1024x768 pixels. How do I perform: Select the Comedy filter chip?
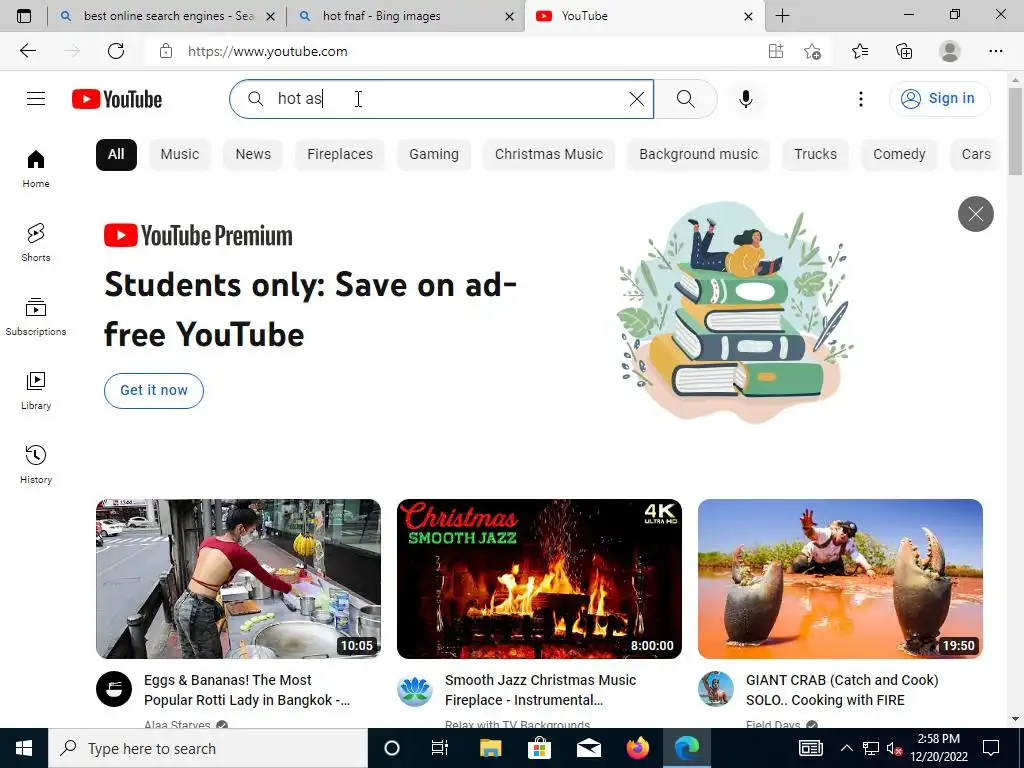pyautogui.click(x=899, y=155)
